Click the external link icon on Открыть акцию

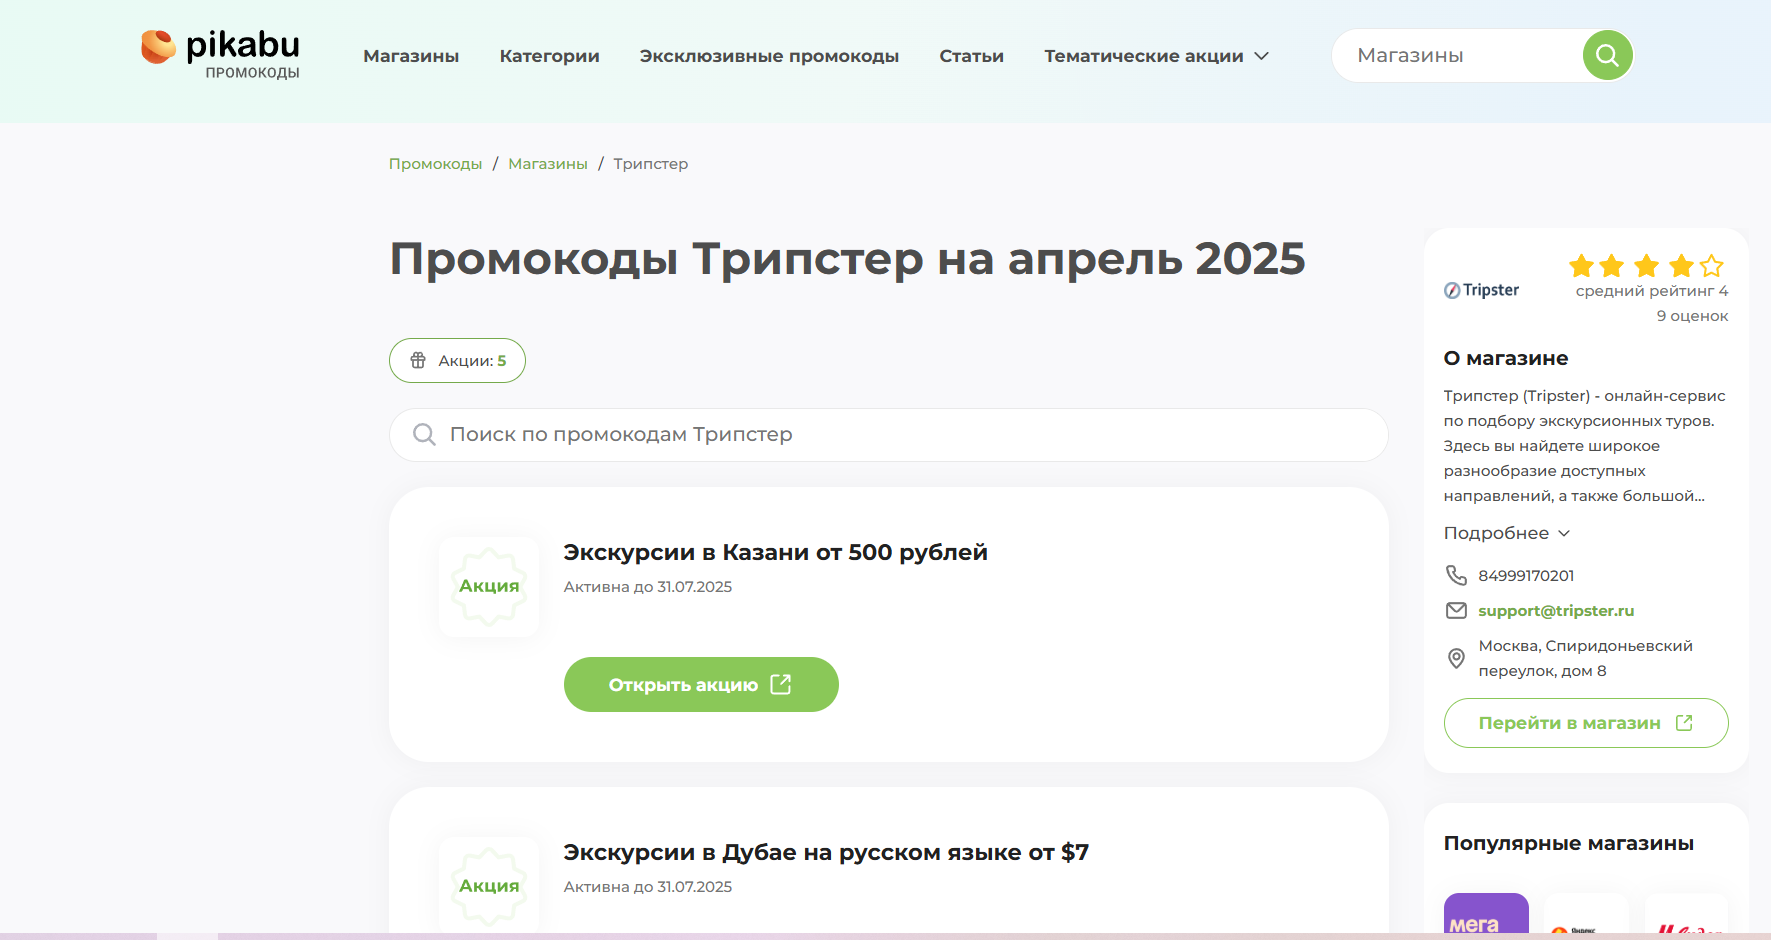(781, 684)
